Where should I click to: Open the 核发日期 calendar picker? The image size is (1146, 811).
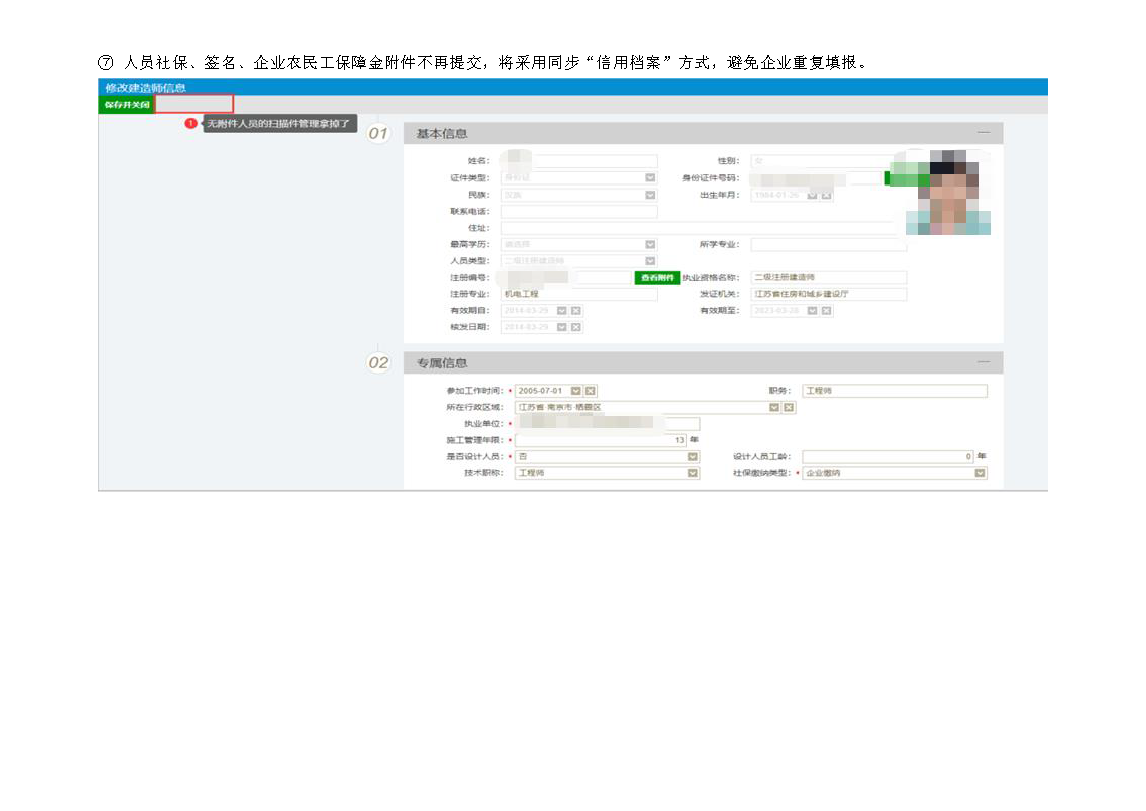[561, 327]
